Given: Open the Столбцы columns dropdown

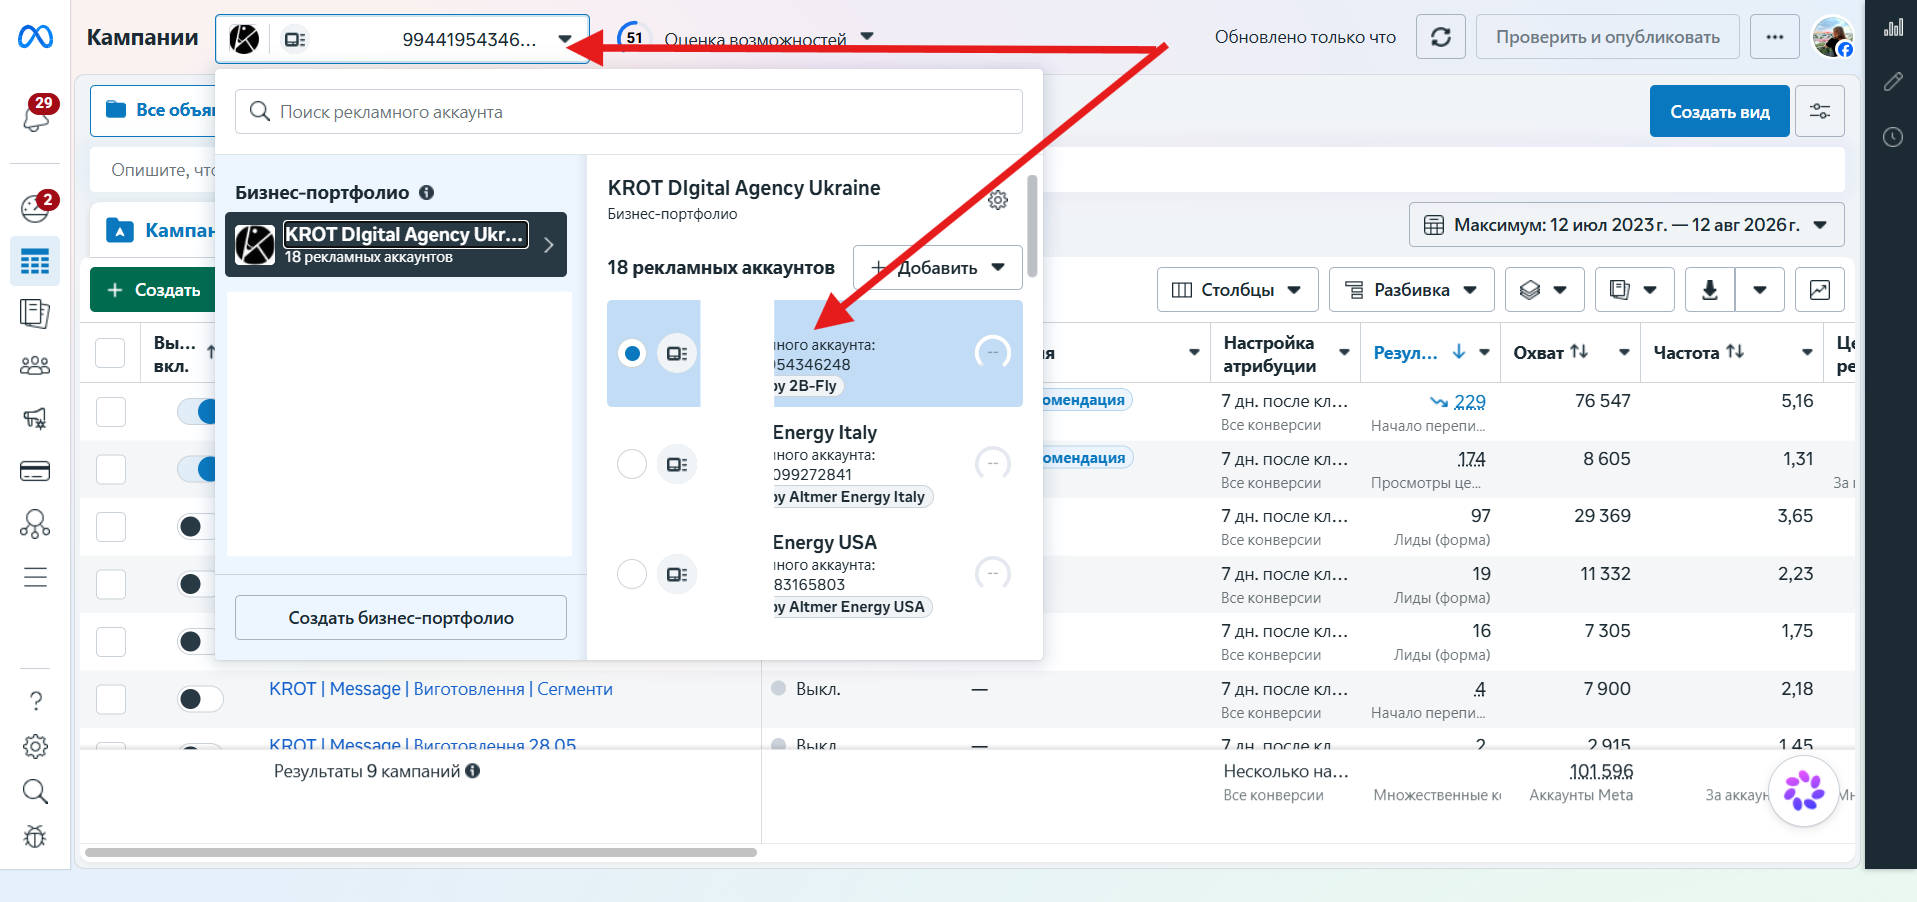Looking at the screenshot, I should point(1238,290).
